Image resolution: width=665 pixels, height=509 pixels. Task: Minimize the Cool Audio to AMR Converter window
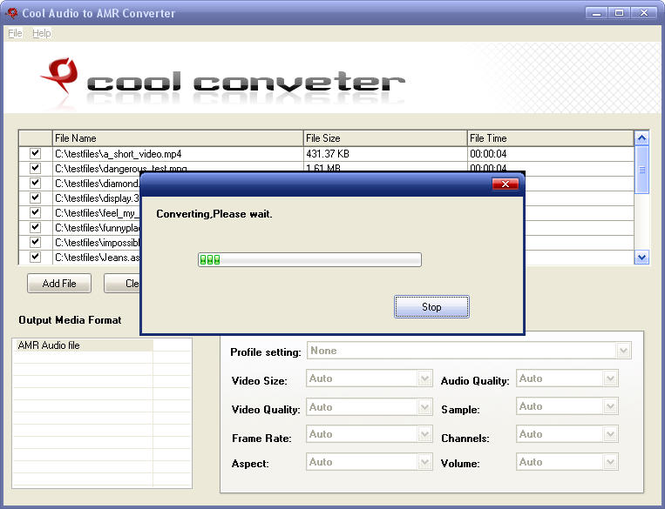[x=597, y=13]
